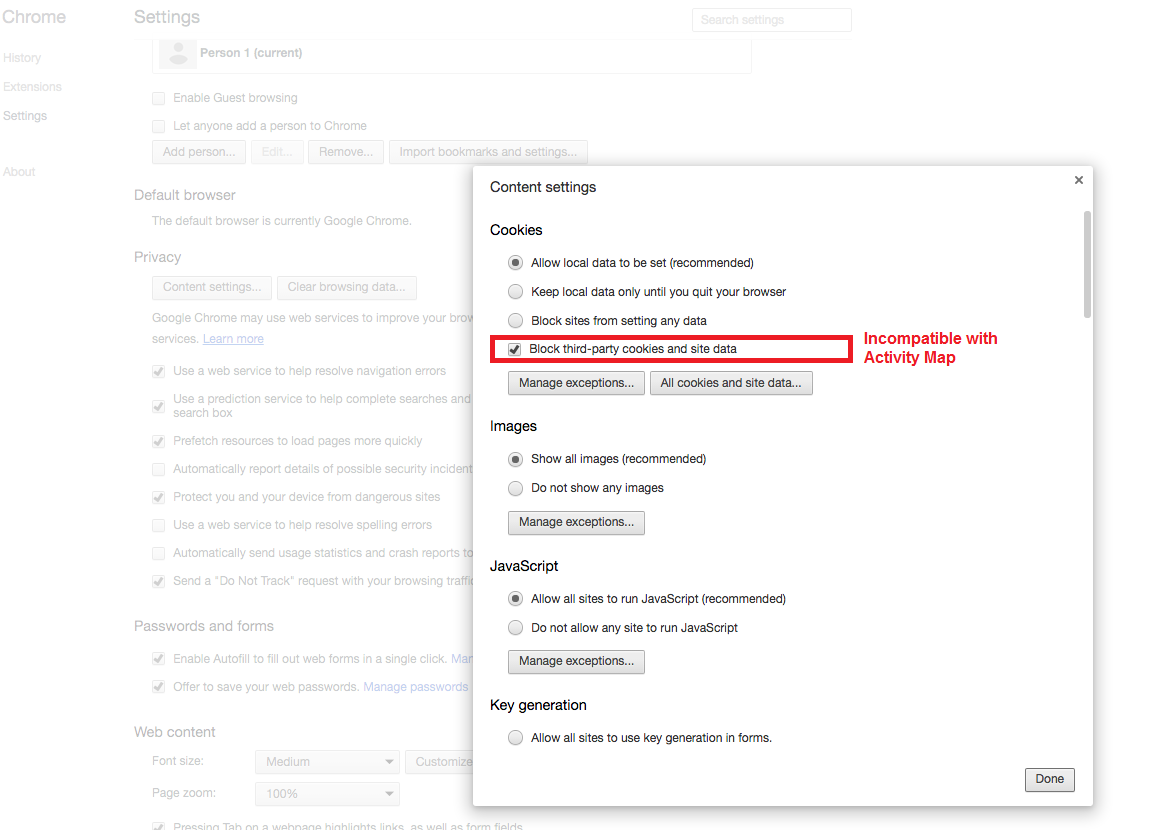Click Import bookmarks and settings button
Screen dimensions: 1157x830
click(488, 152)
